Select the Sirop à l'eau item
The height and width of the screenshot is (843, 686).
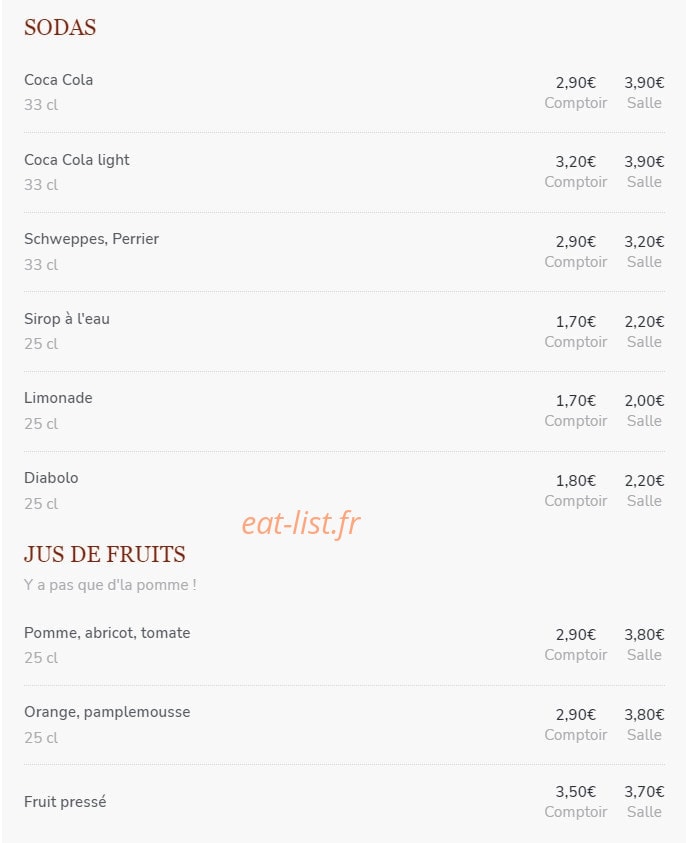point(67,319)
